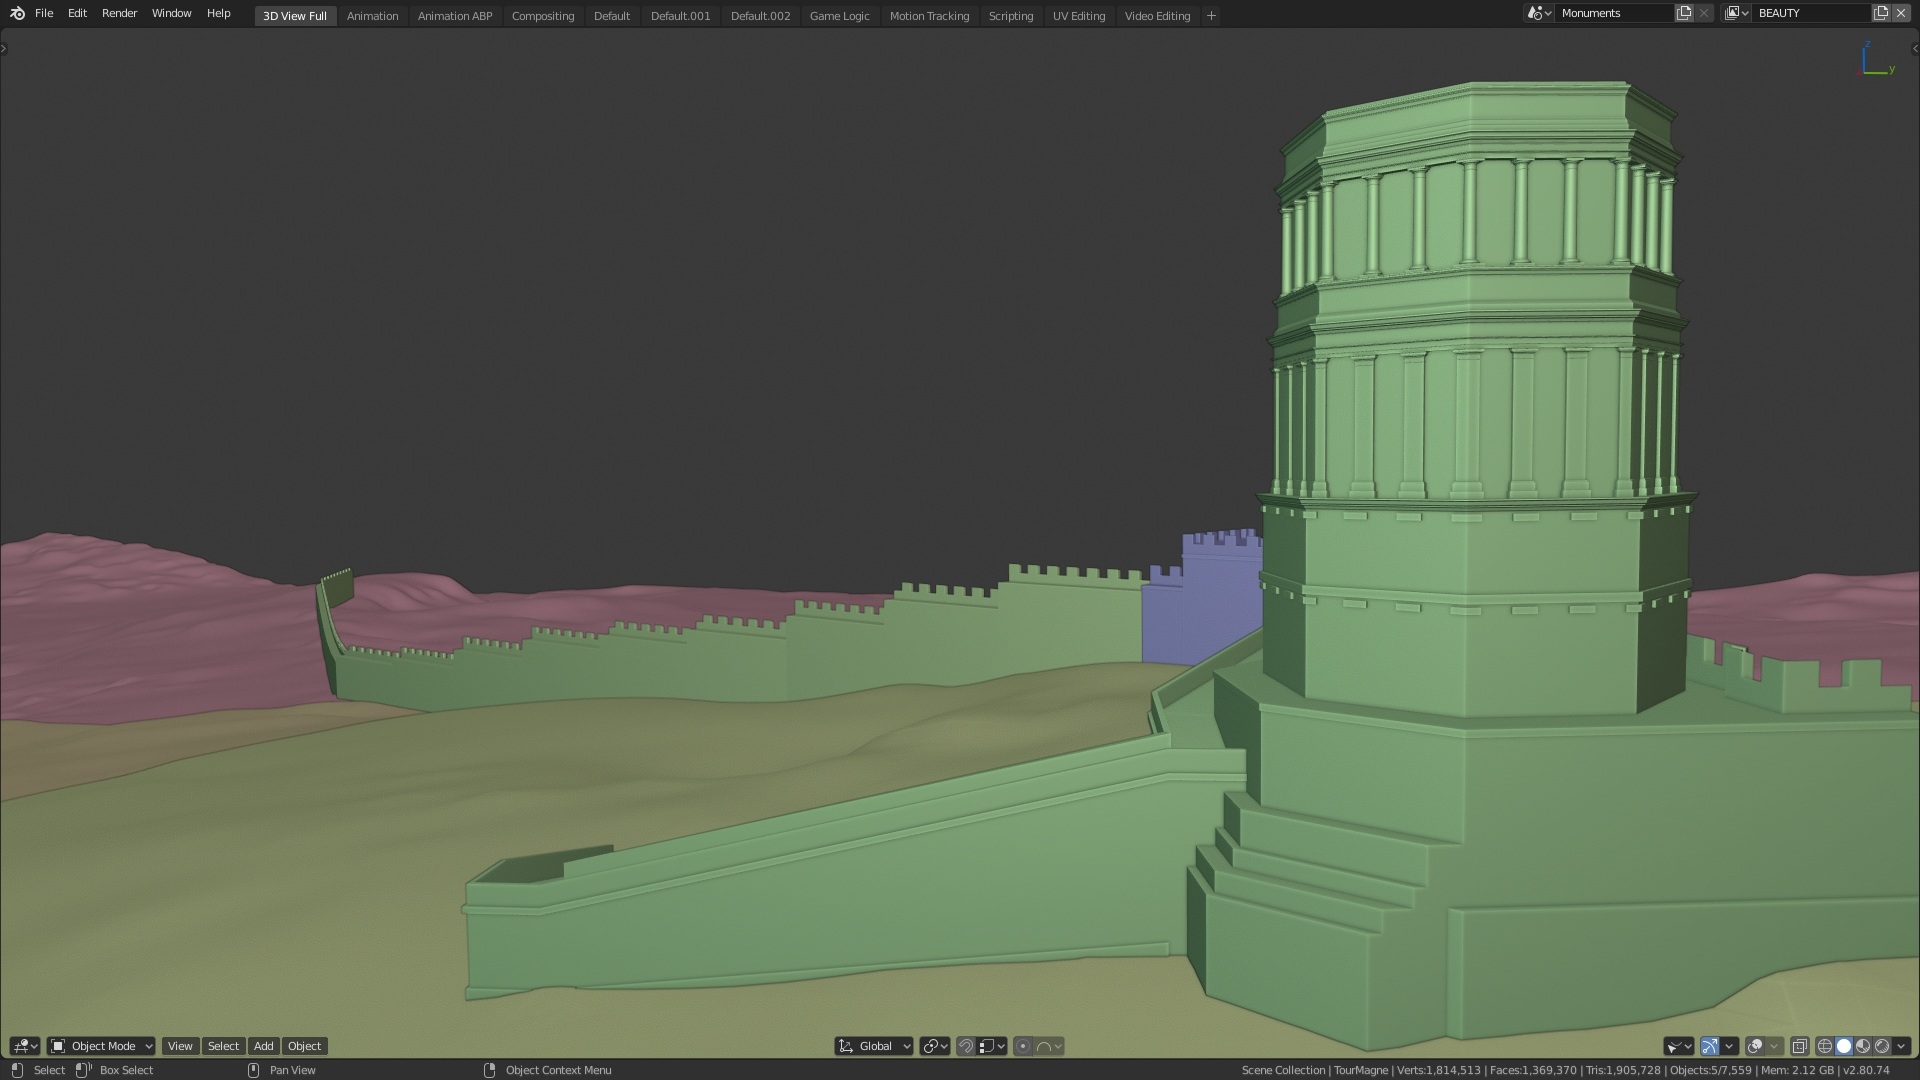The image size is (1920, 1080).
Task: Toggle proportional editing button
Action: 1023,1046
